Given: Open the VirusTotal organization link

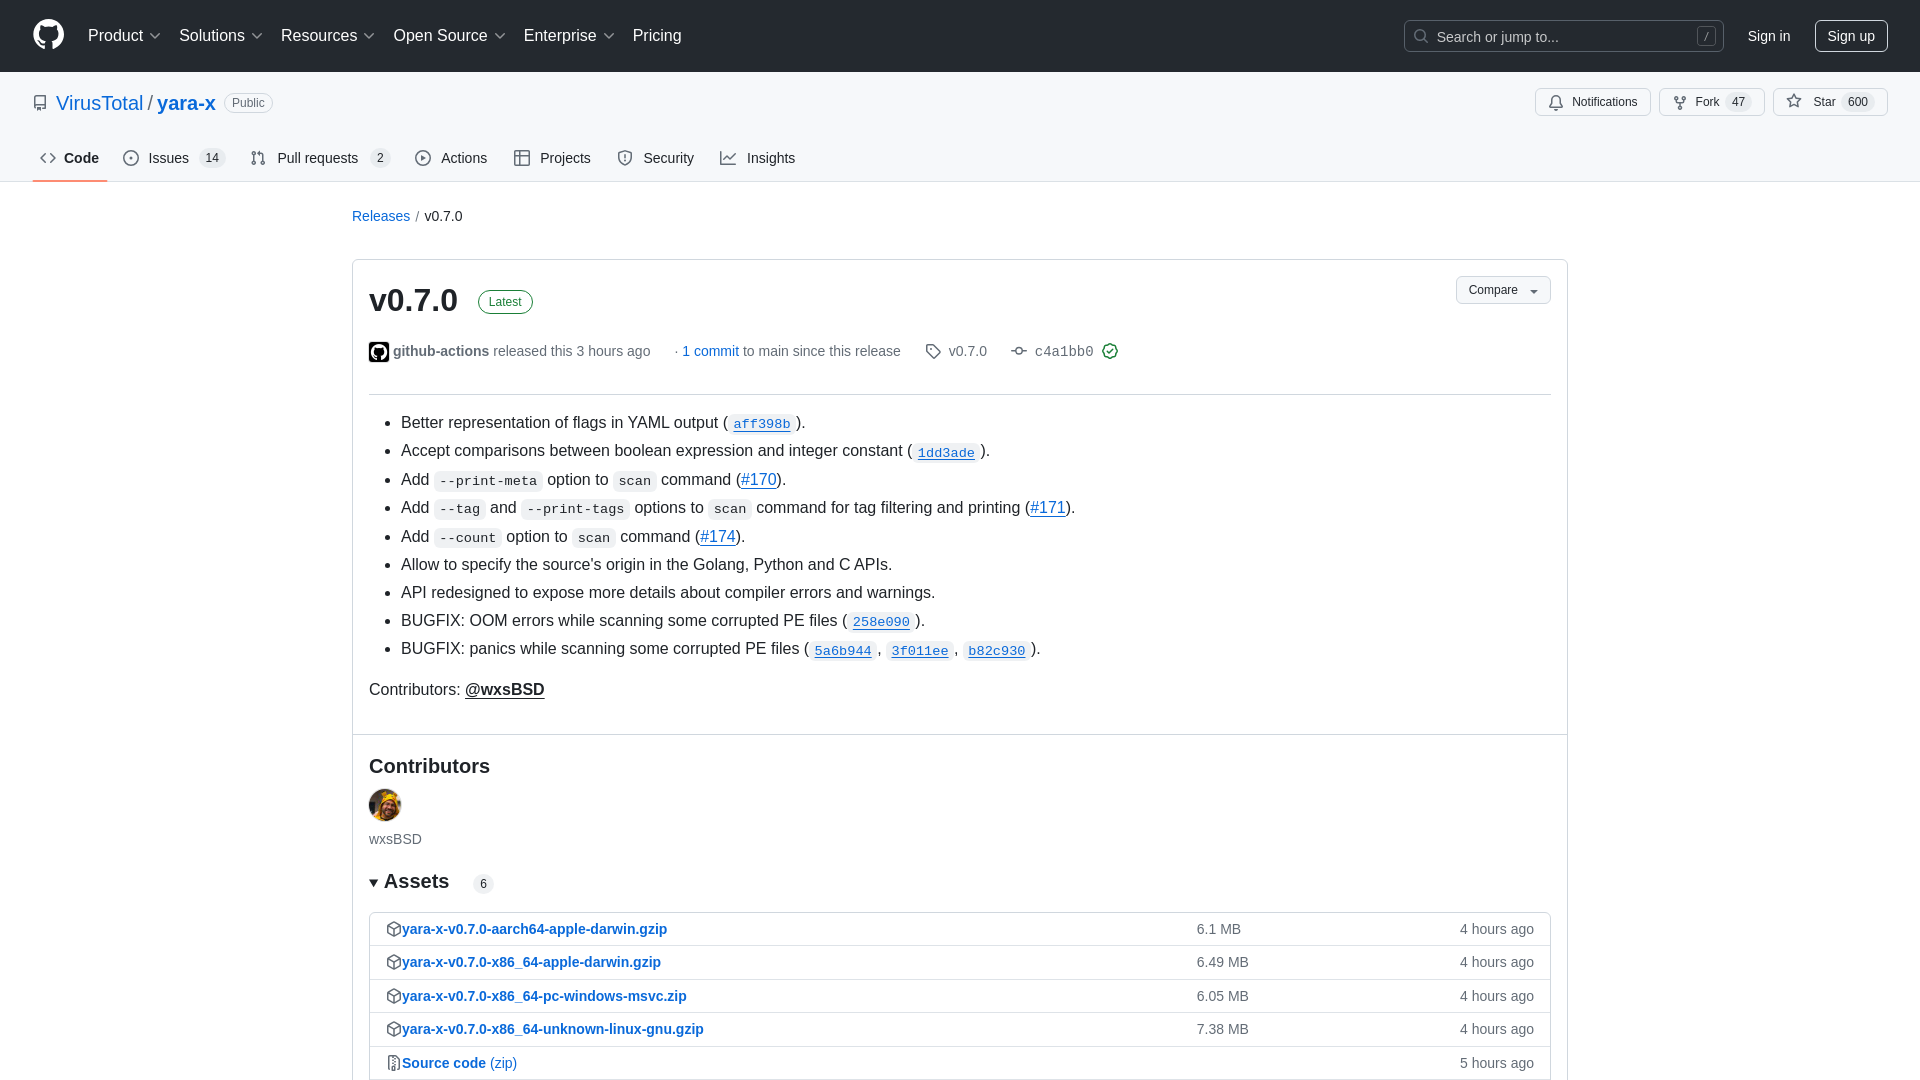Looking at the screenshot, I should point(99,103).
